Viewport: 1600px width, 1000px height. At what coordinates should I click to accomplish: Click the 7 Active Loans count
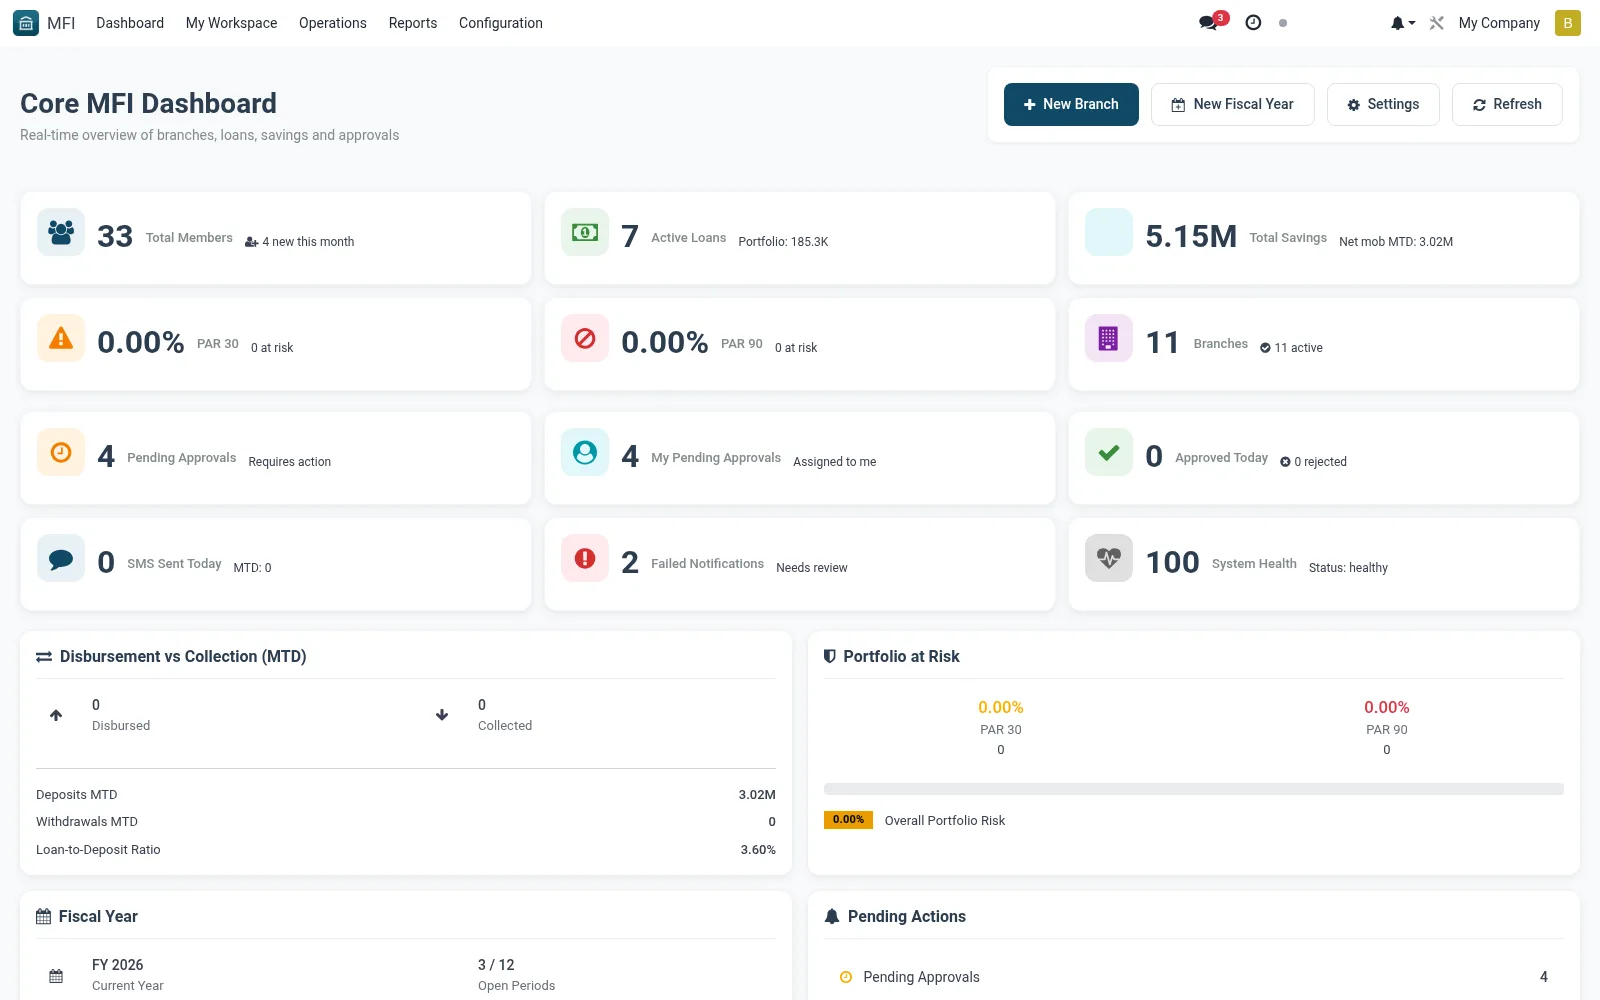coord(630,236)
